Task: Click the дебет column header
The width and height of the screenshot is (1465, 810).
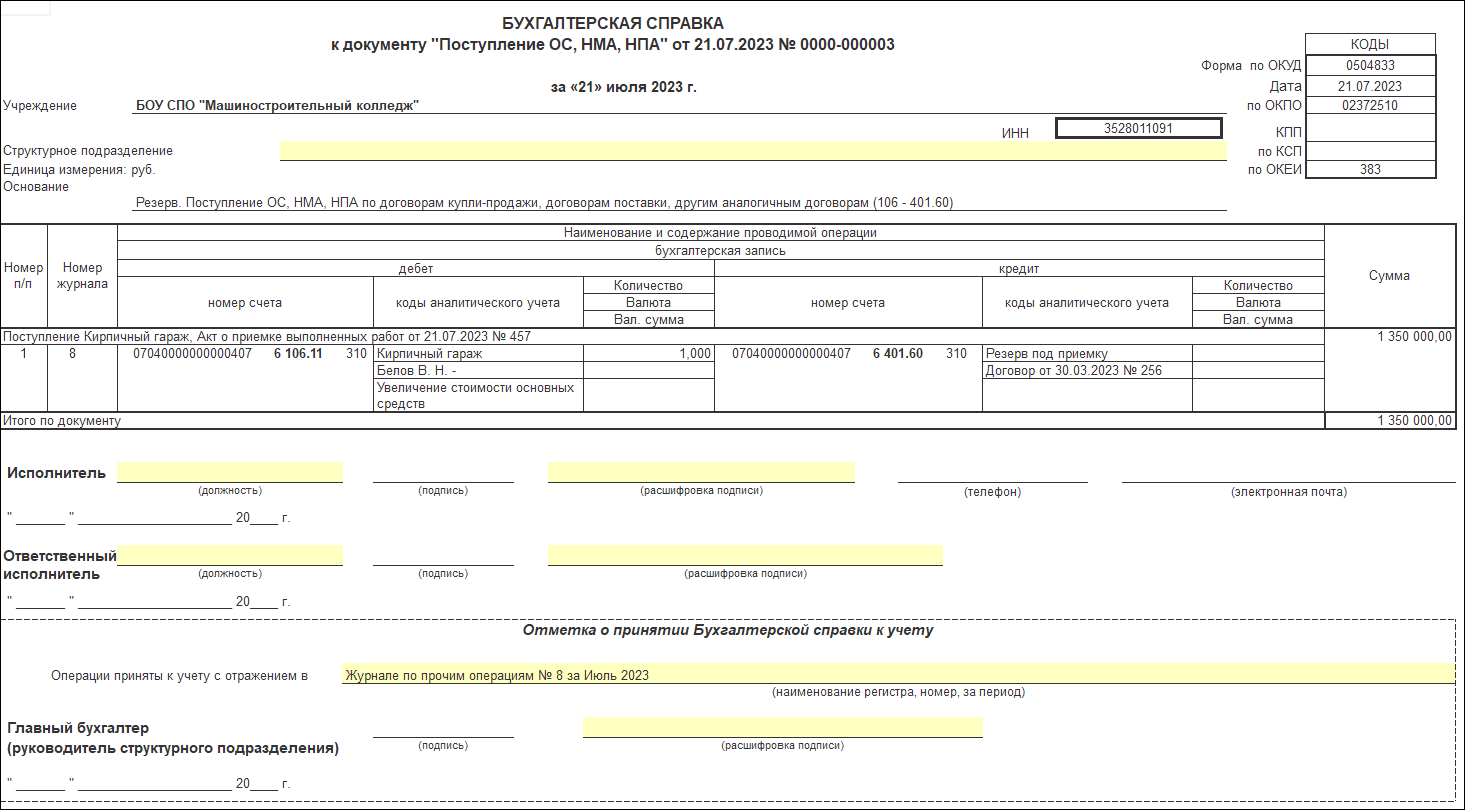Action: 416,269
